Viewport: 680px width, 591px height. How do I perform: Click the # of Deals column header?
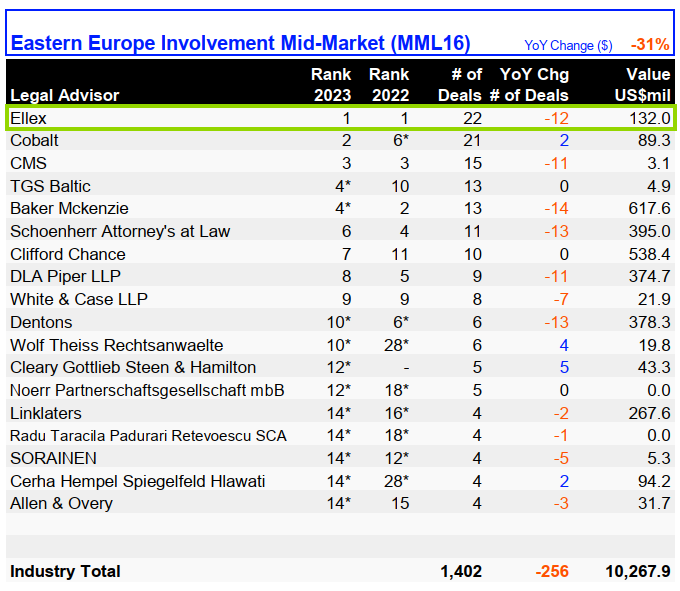(460, 85)
